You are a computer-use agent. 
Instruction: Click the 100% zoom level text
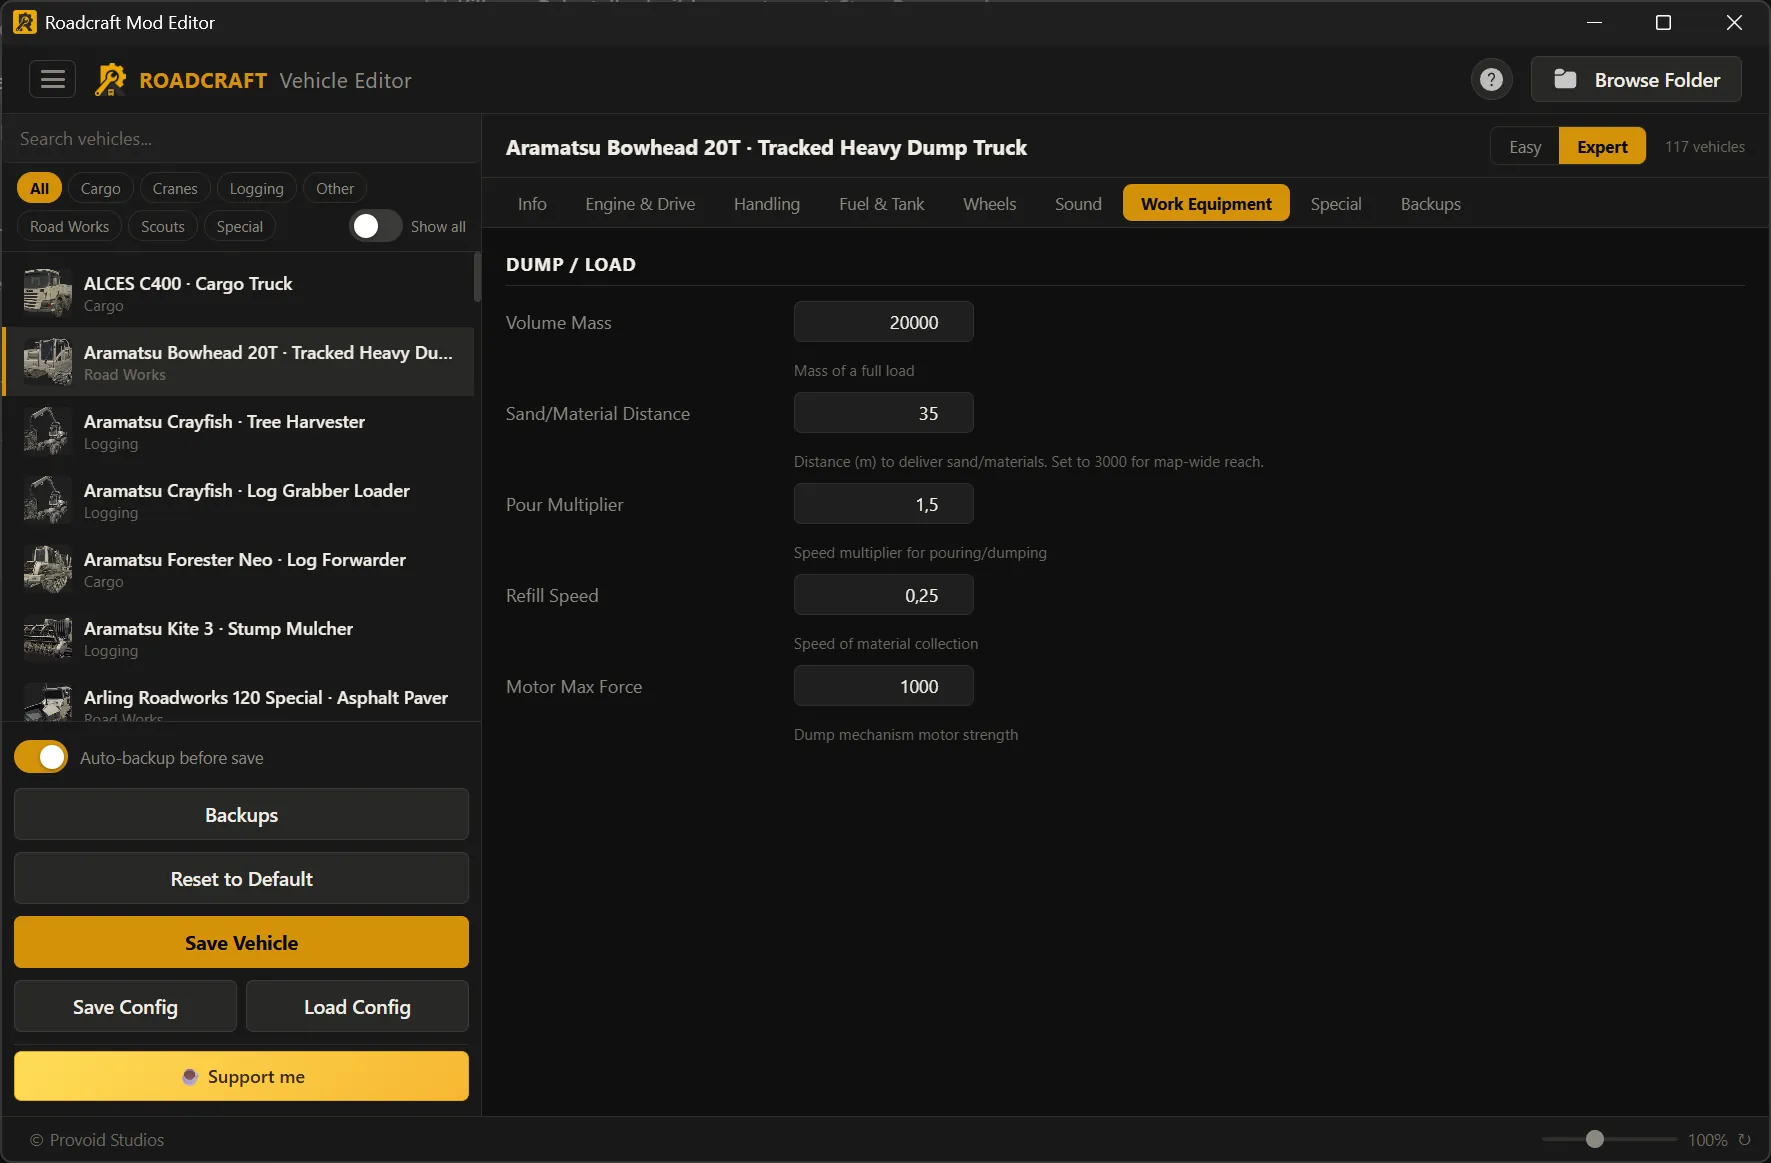(x=1707, y=1140)
